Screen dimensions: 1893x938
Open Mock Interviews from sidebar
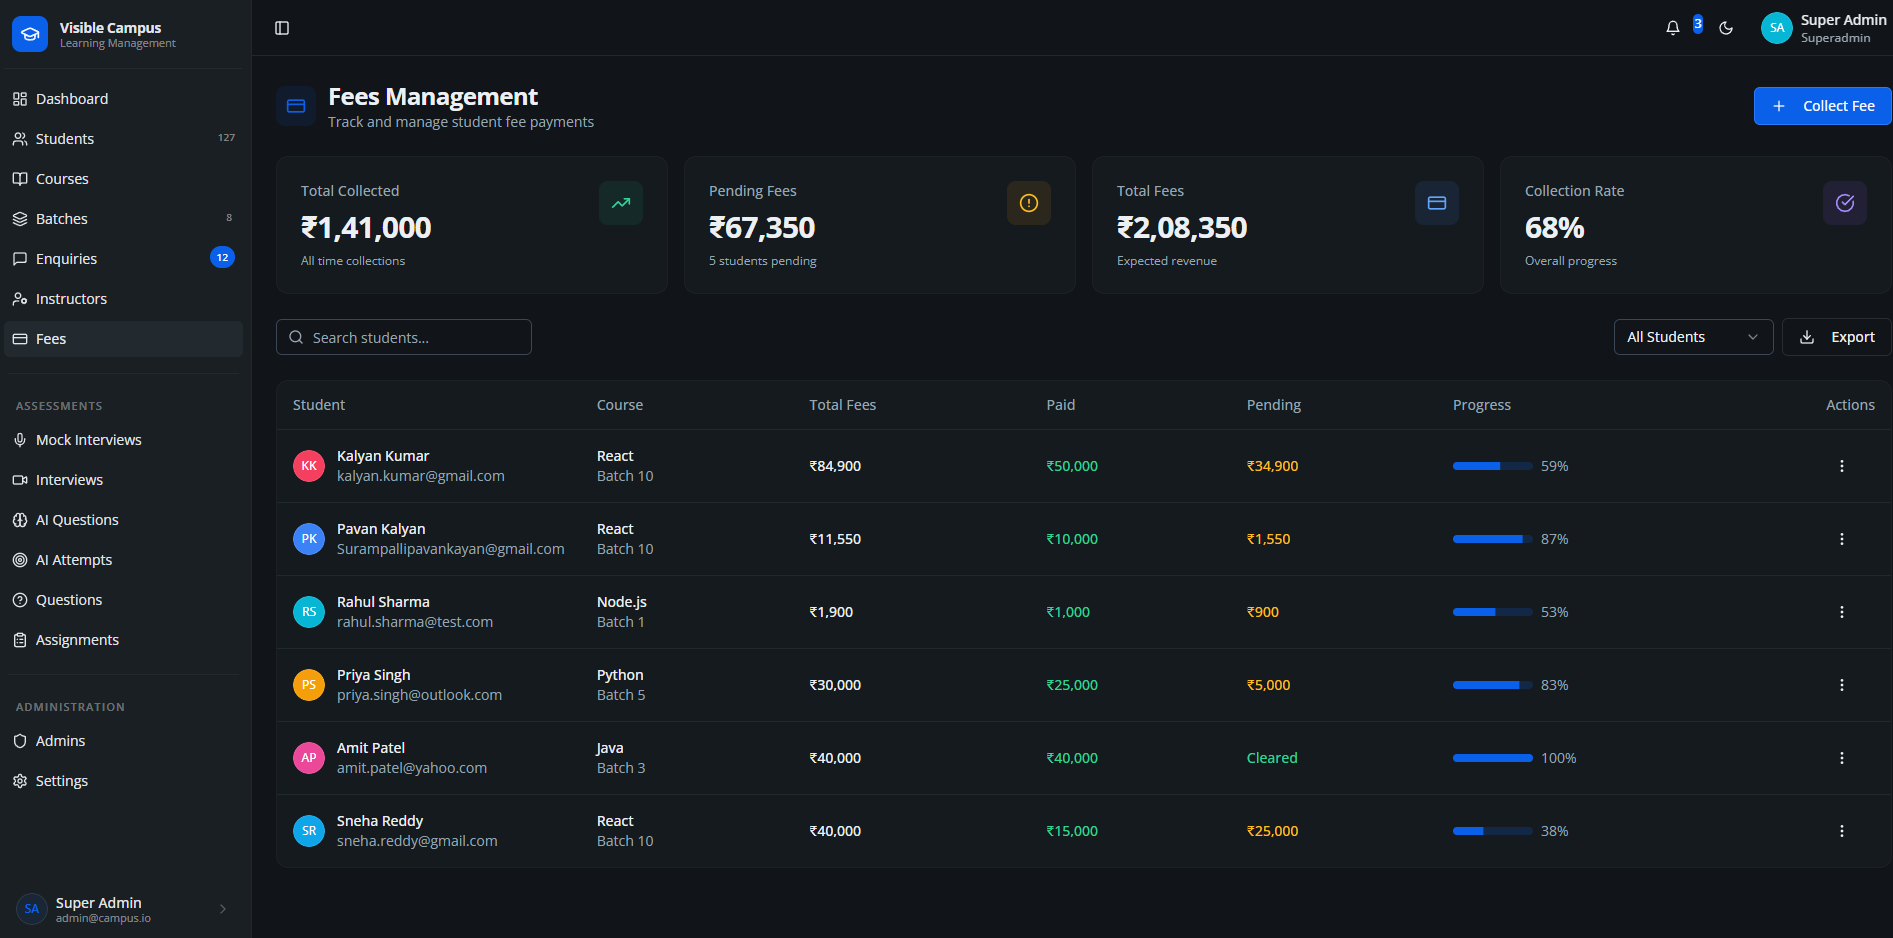[x=88, y=440]
